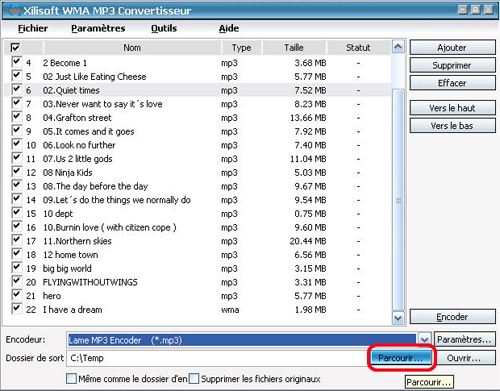Open the Aide menu

pos(229,28)
